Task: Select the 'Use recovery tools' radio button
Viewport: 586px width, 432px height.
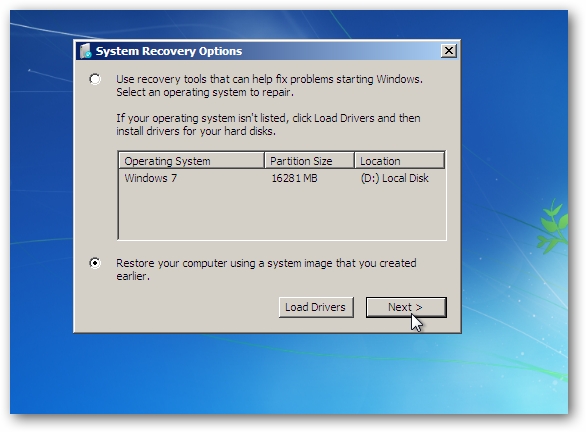Action: (x=95, y=79)
